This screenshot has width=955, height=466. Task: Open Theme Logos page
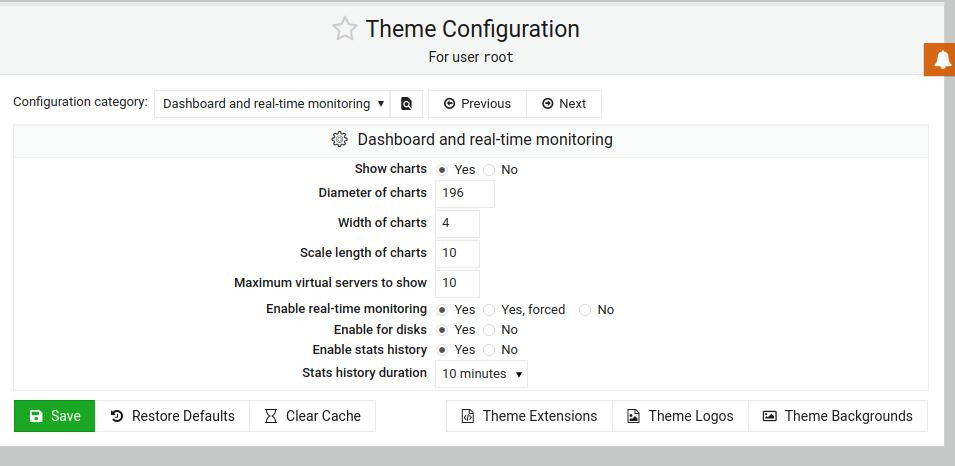[x=680, y=416]
